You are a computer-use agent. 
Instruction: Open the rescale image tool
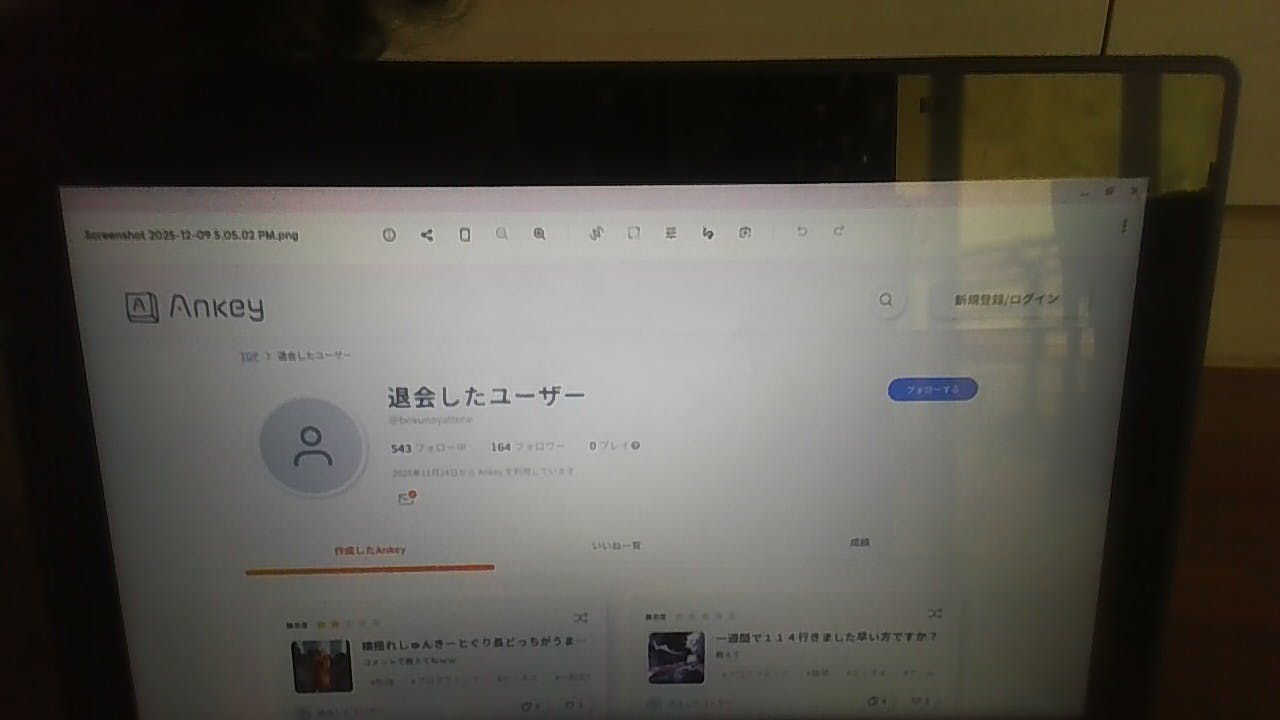tap(634, 233)
